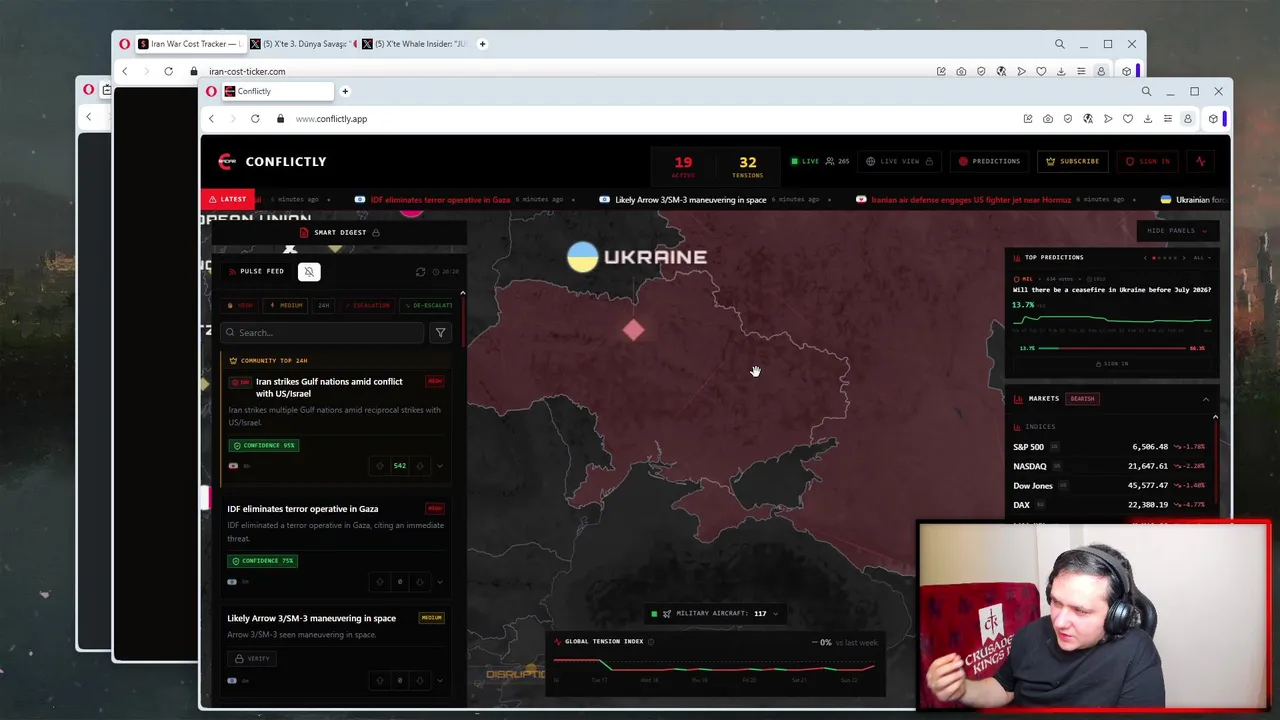Click the Conflictly logo in the header
Viewport: 1280px width, 720px height.
pos(272,161)
